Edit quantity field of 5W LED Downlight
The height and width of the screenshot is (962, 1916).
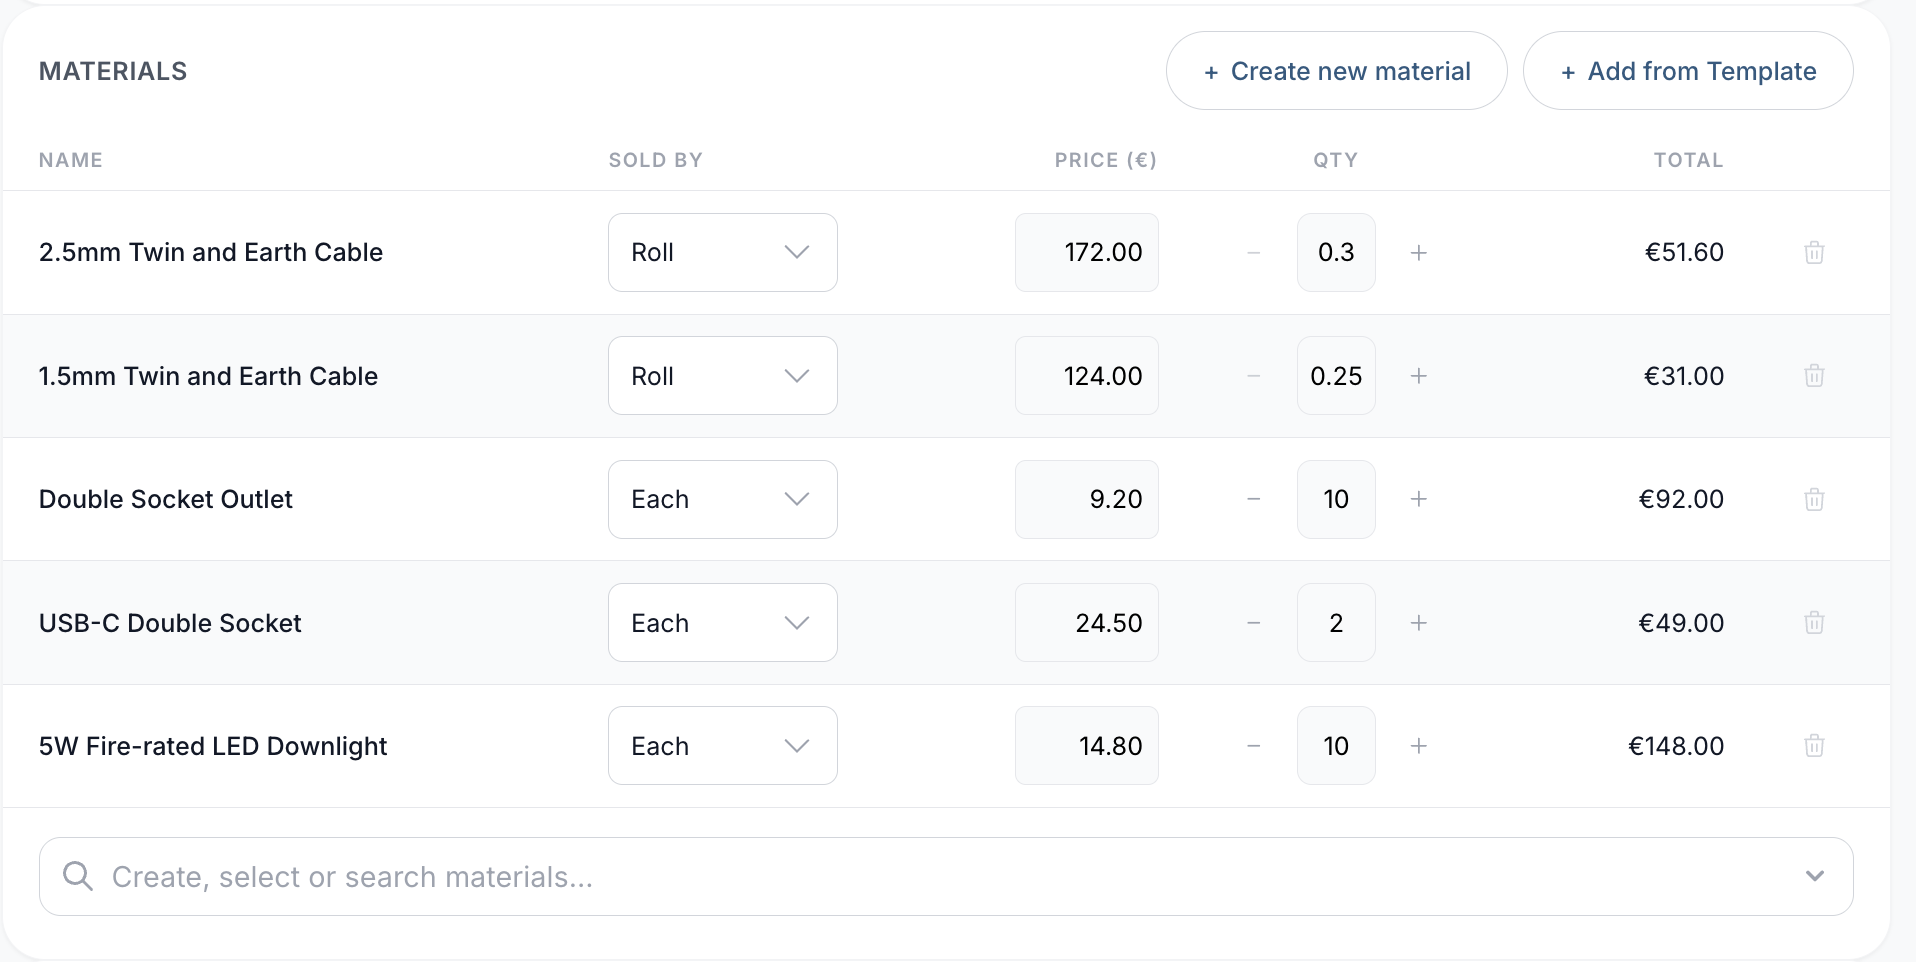pos(1336,746)
